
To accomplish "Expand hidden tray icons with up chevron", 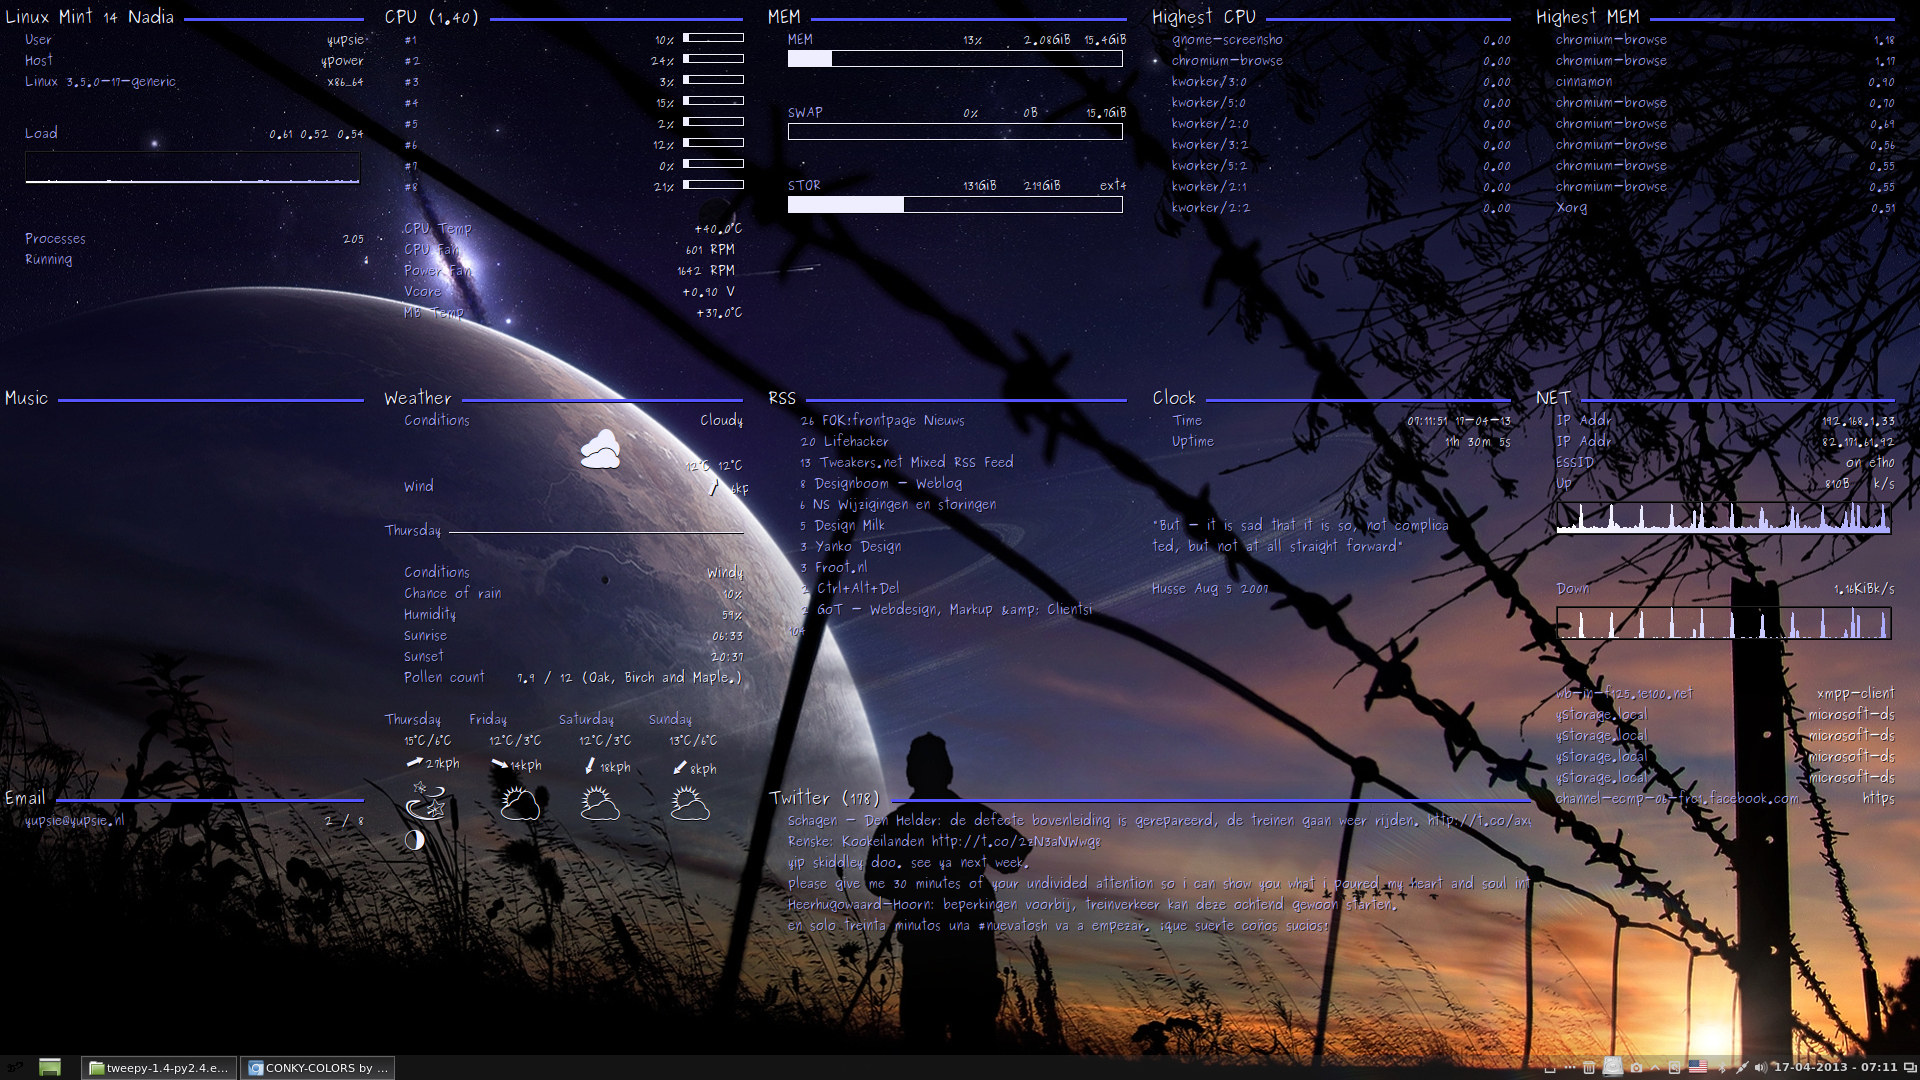I will coord(1655,1067).
